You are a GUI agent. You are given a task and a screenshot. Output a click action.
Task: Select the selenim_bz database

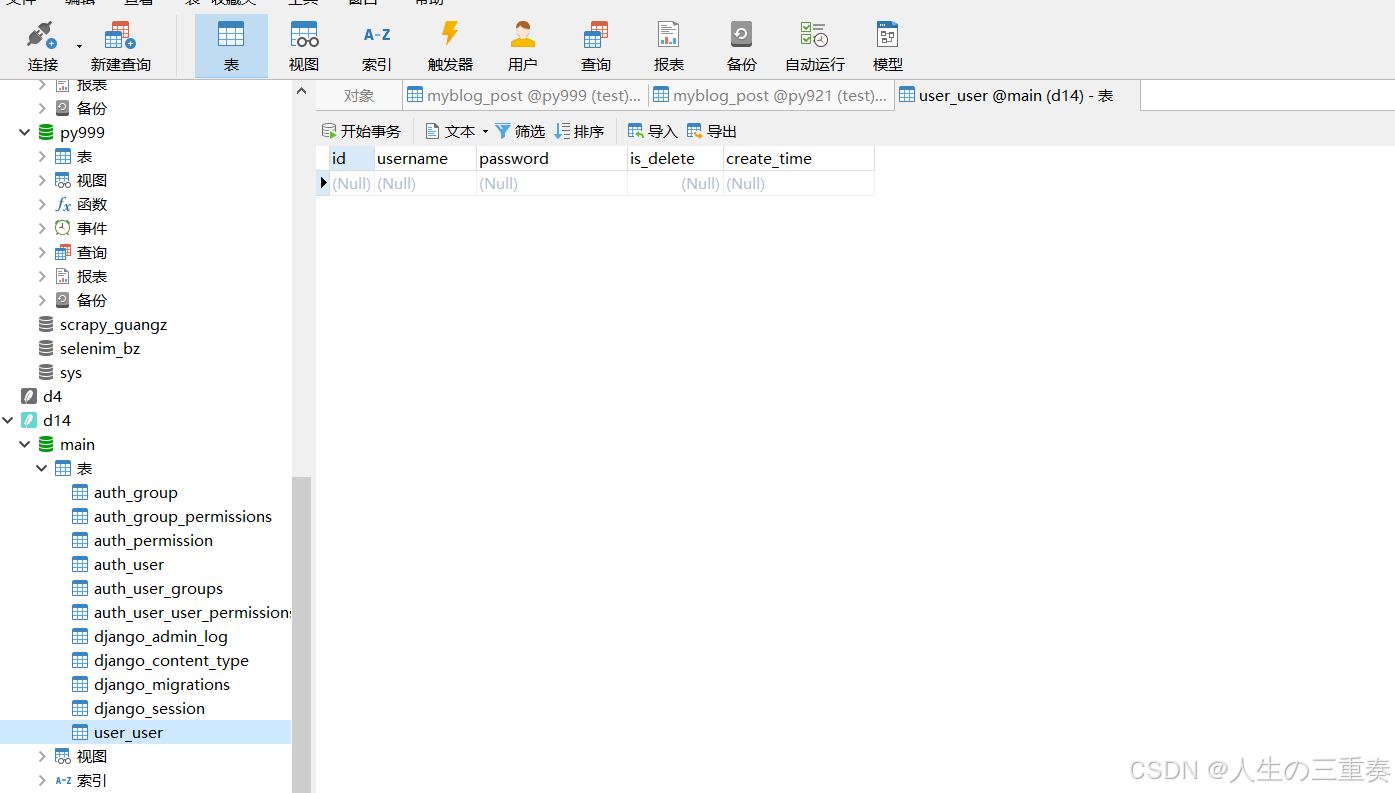pos(100,348)
